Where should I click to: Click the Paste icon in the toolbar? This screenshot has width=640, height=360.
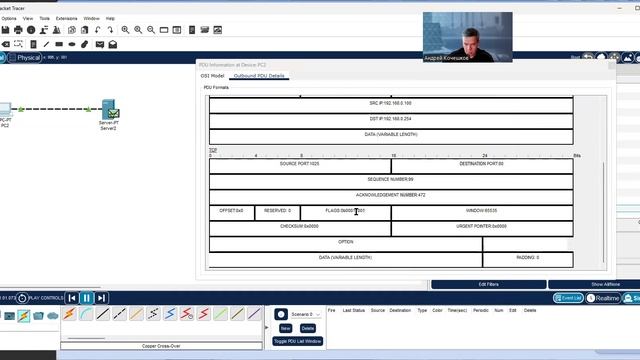pyautogui.click(x=84, y=30)
